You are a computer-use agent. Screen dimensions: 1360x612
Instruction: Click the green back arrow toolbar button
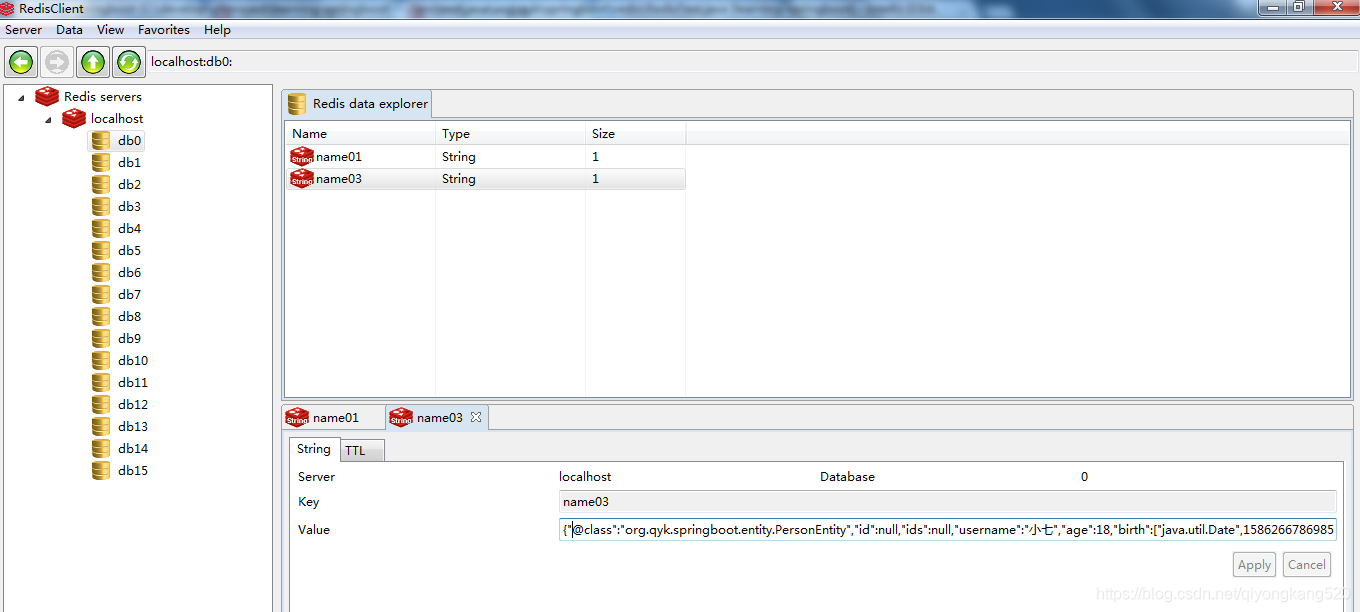click(21, 62)
